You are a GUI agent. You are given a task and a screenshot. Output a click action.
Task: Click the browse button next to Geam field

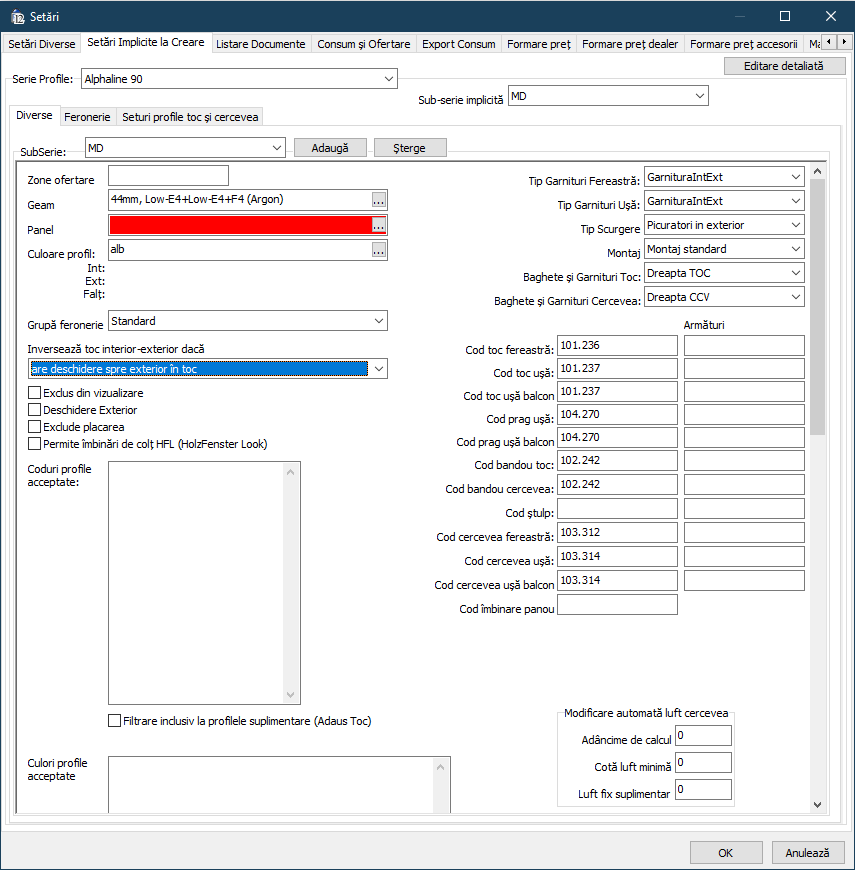pos(378,200)
